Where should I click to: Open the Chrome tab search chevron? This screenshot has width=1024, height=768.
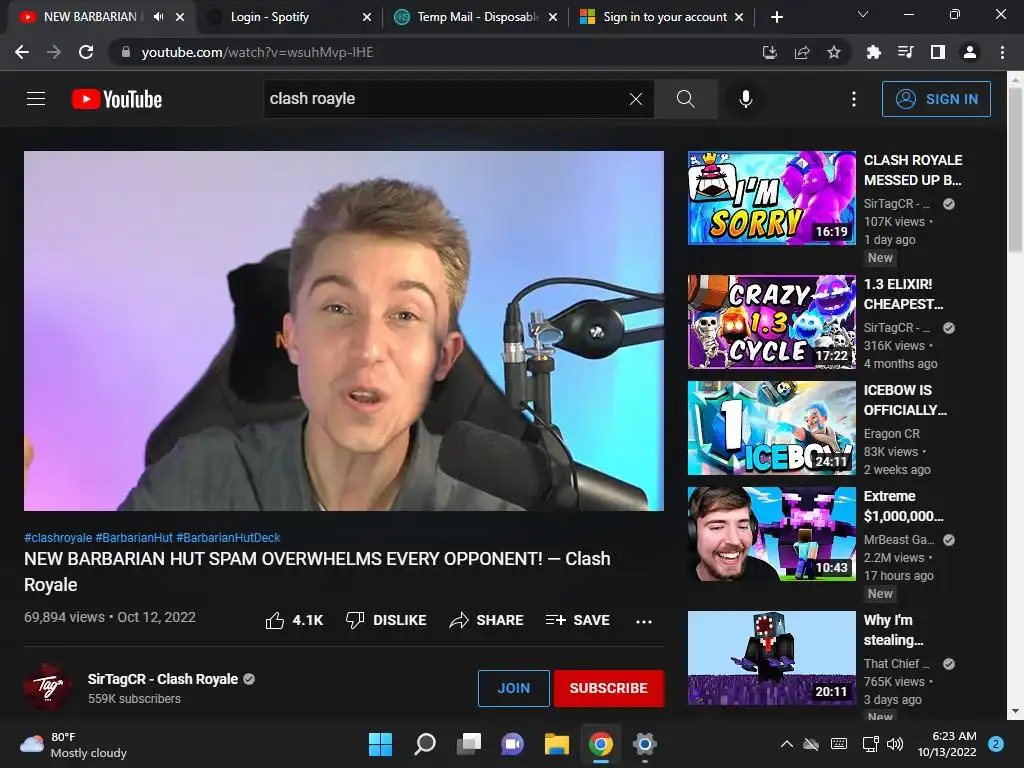pos(862,14)
